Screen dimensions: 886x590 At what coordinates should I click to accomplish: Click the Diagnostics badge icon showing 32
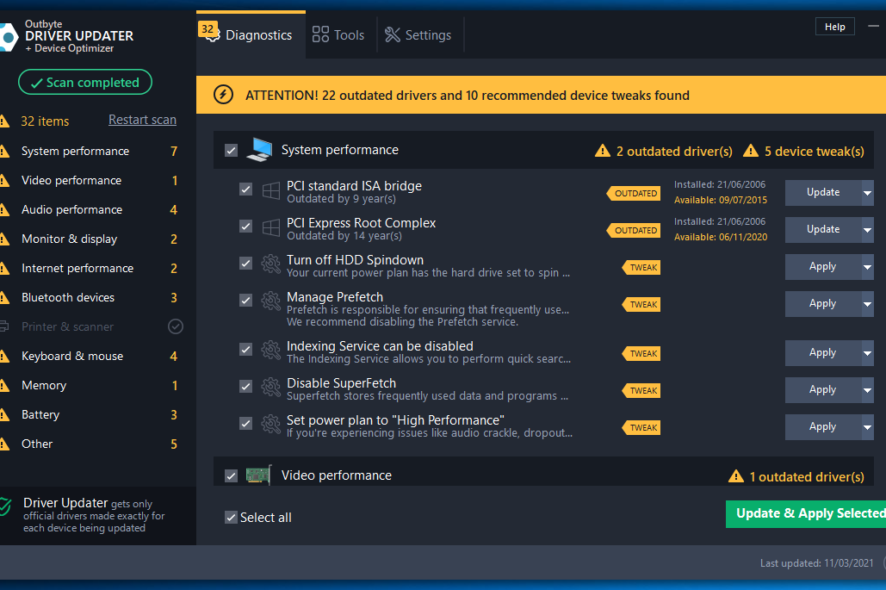(209, 31)
